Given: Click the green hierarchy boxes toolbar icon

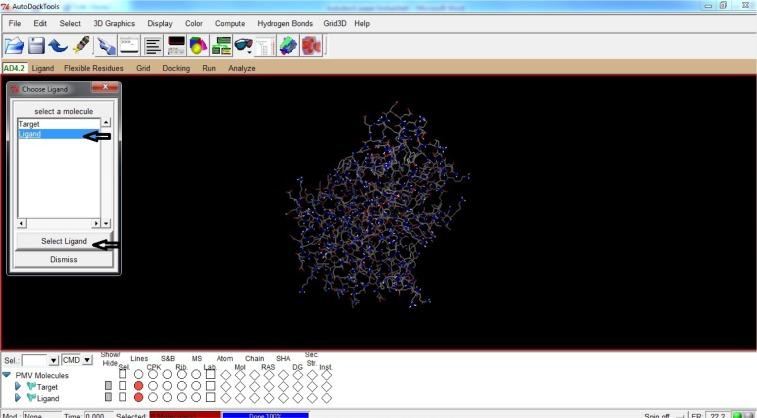Looking at the screenshot, I should (x=219, y=46).
